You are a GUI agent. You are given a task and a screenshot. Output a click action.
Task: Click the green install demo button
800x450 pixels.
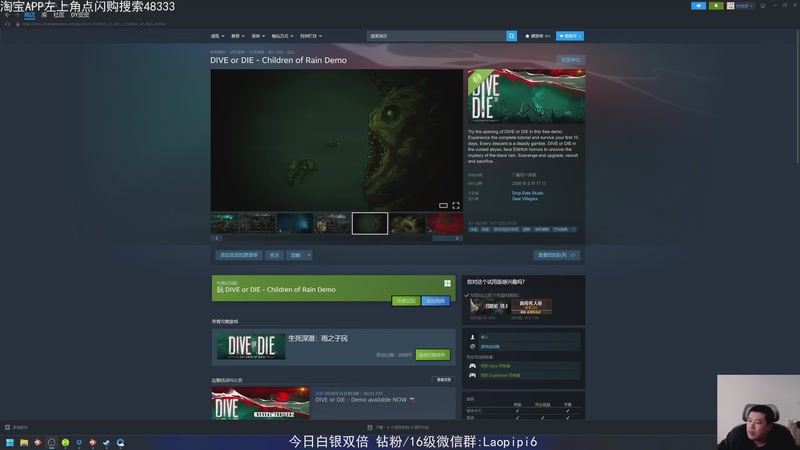[406, 301]
